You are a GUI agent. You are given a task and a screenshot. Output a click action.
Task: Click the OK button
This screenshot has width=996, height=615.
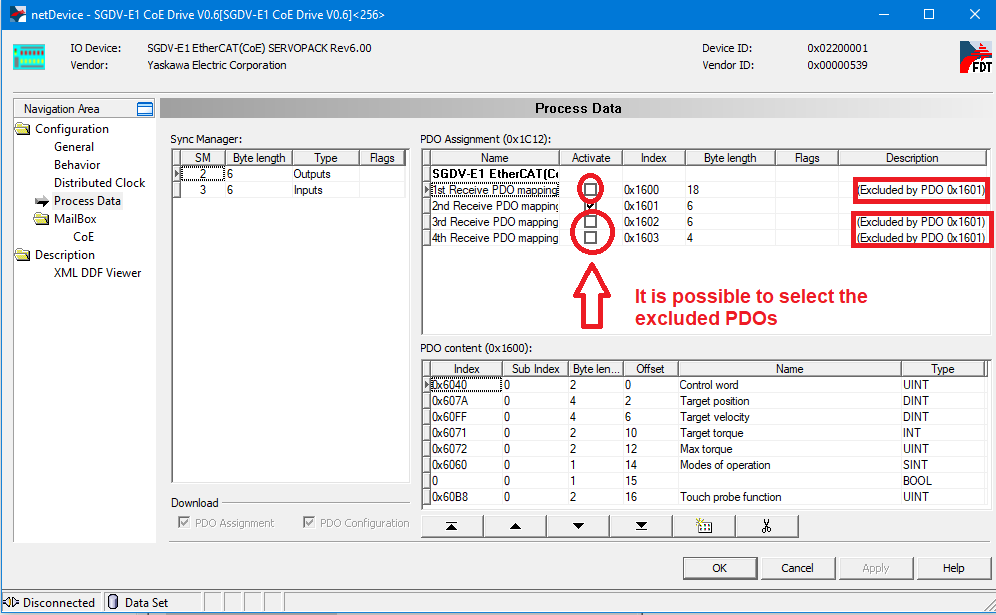720,568
